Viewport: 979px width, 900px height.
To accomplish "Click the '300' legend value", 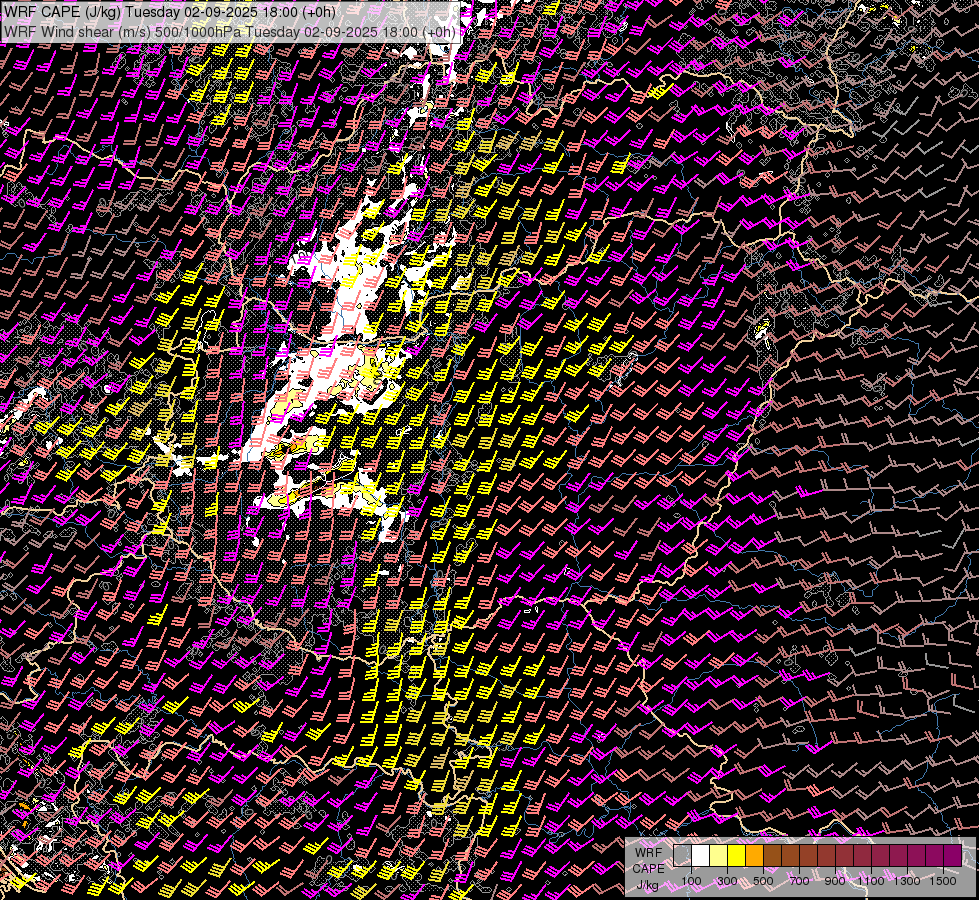I will tap(727, 881).
